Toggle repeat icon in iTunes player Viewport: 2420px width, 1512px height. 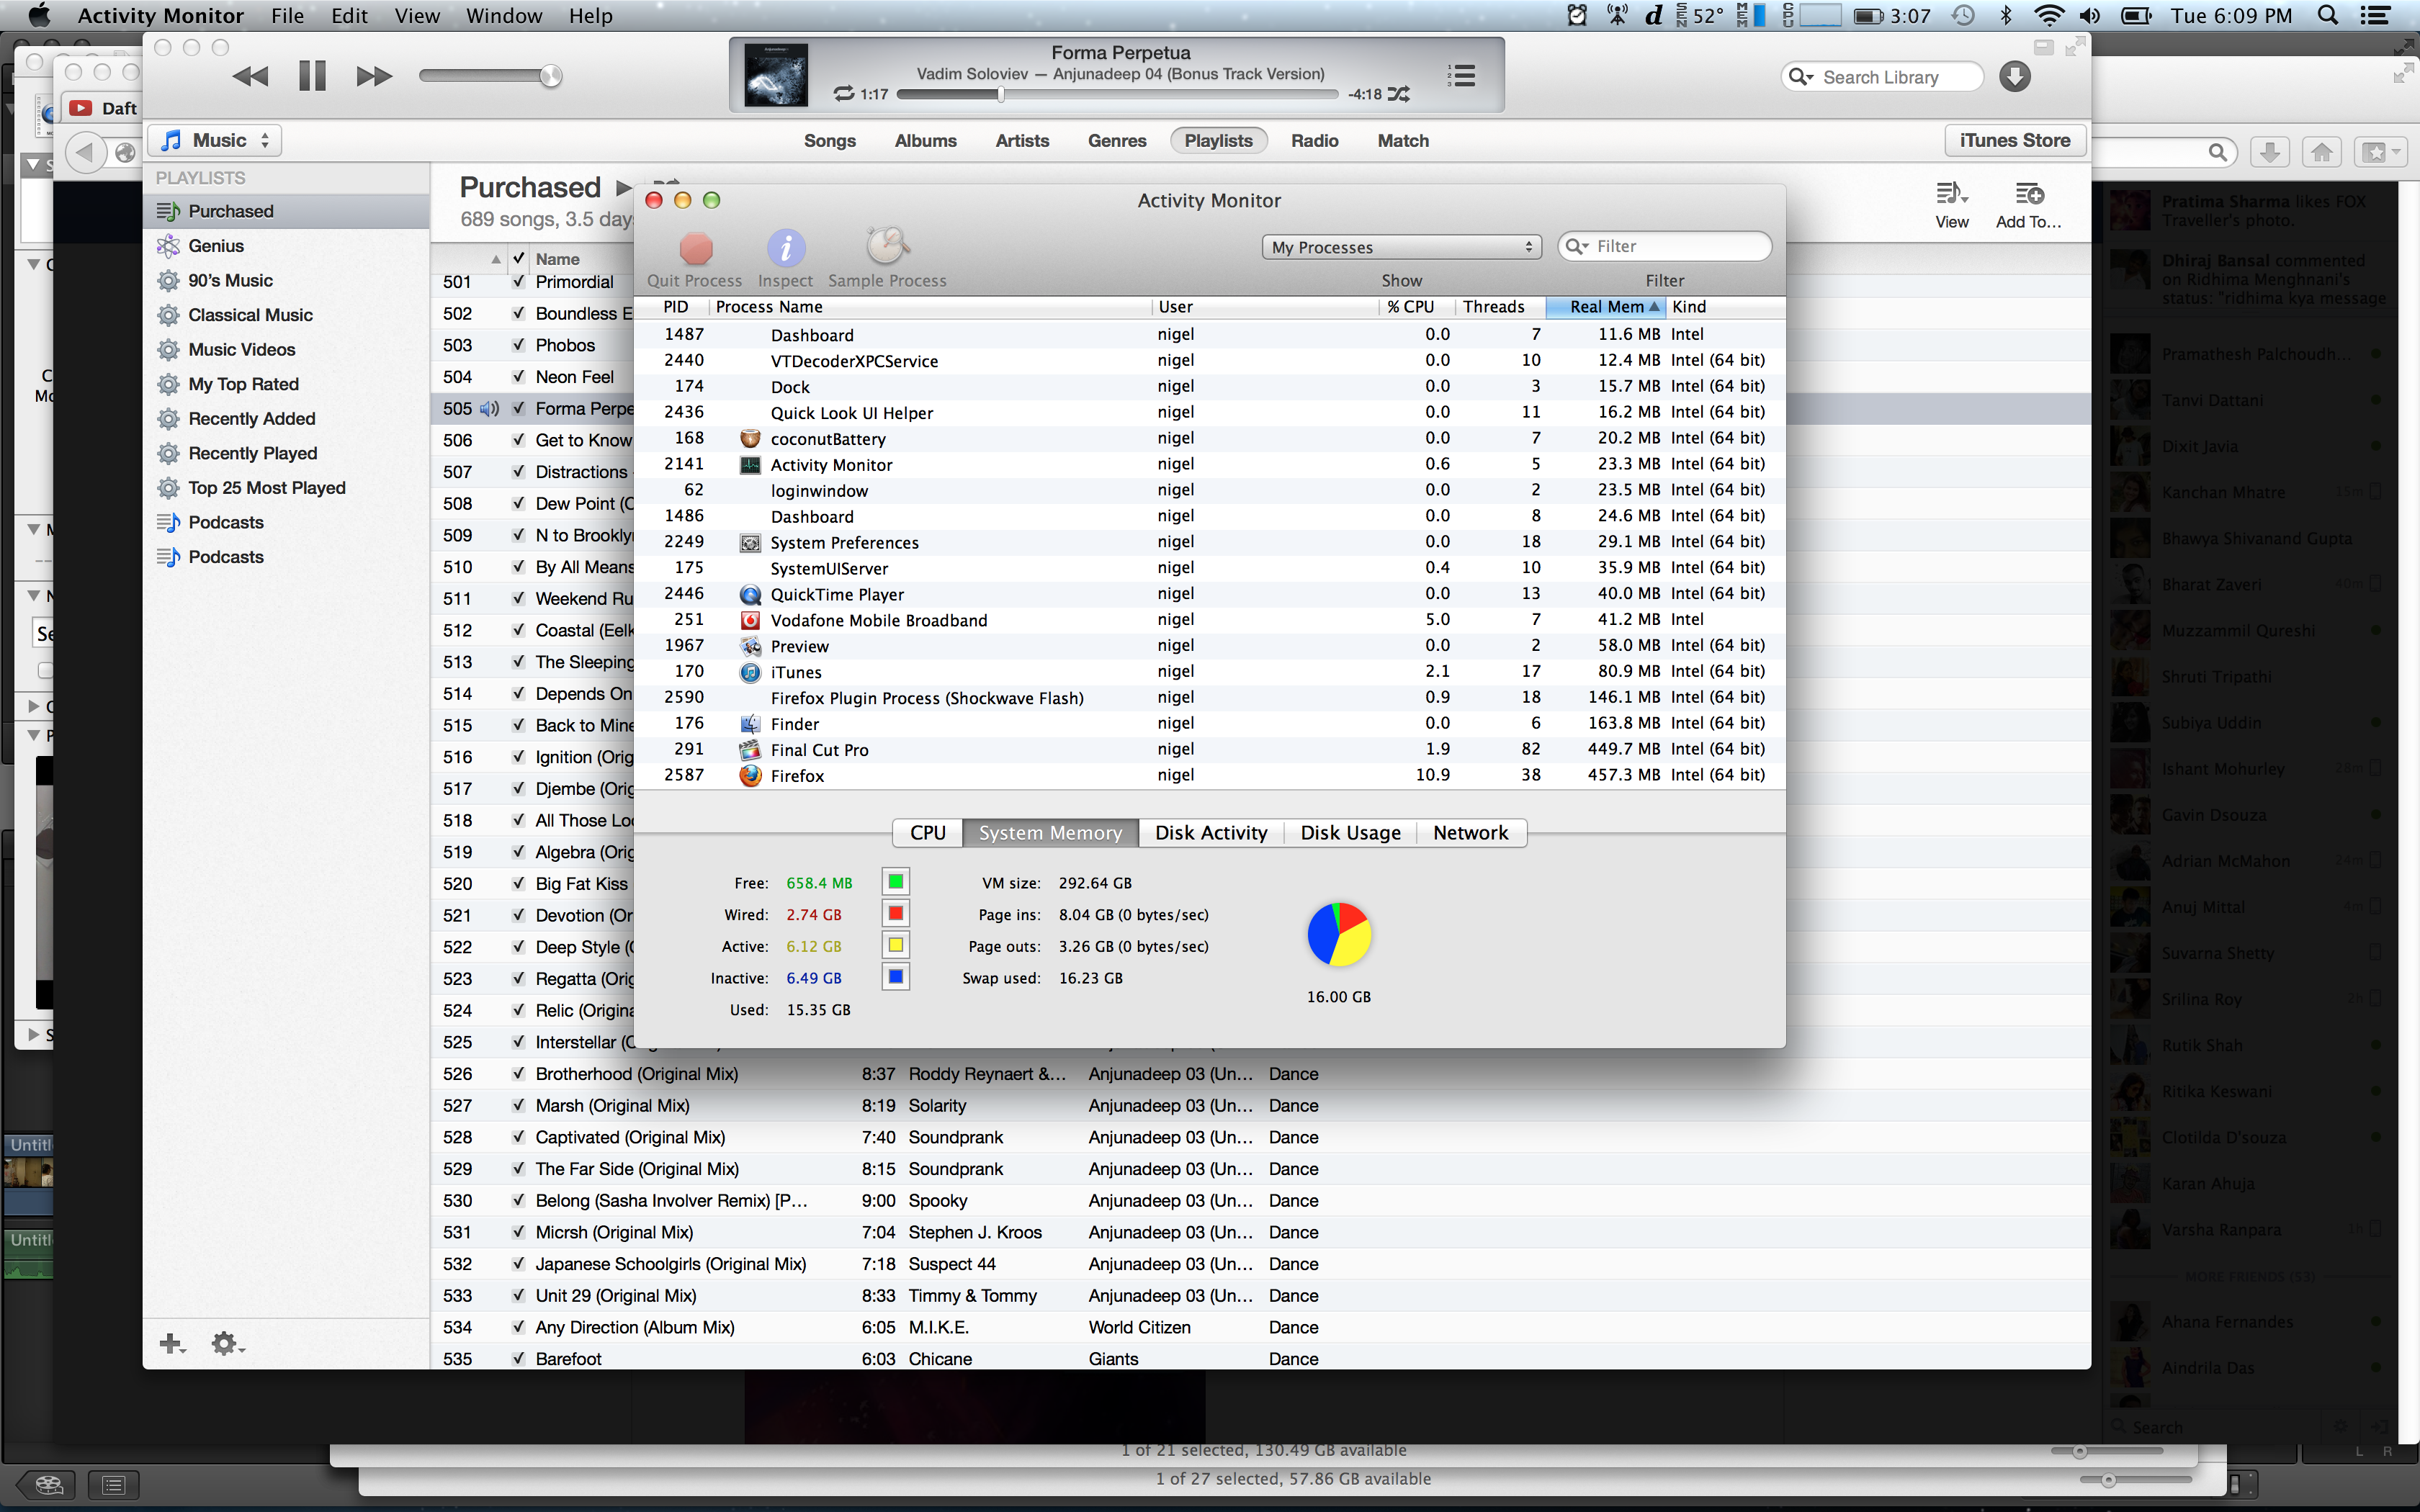coord(844,94)
